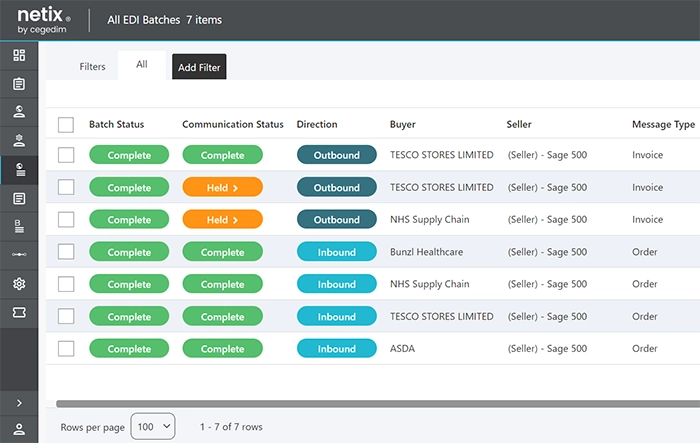Open the letter B with lines sidebar icon

[19, 226]
